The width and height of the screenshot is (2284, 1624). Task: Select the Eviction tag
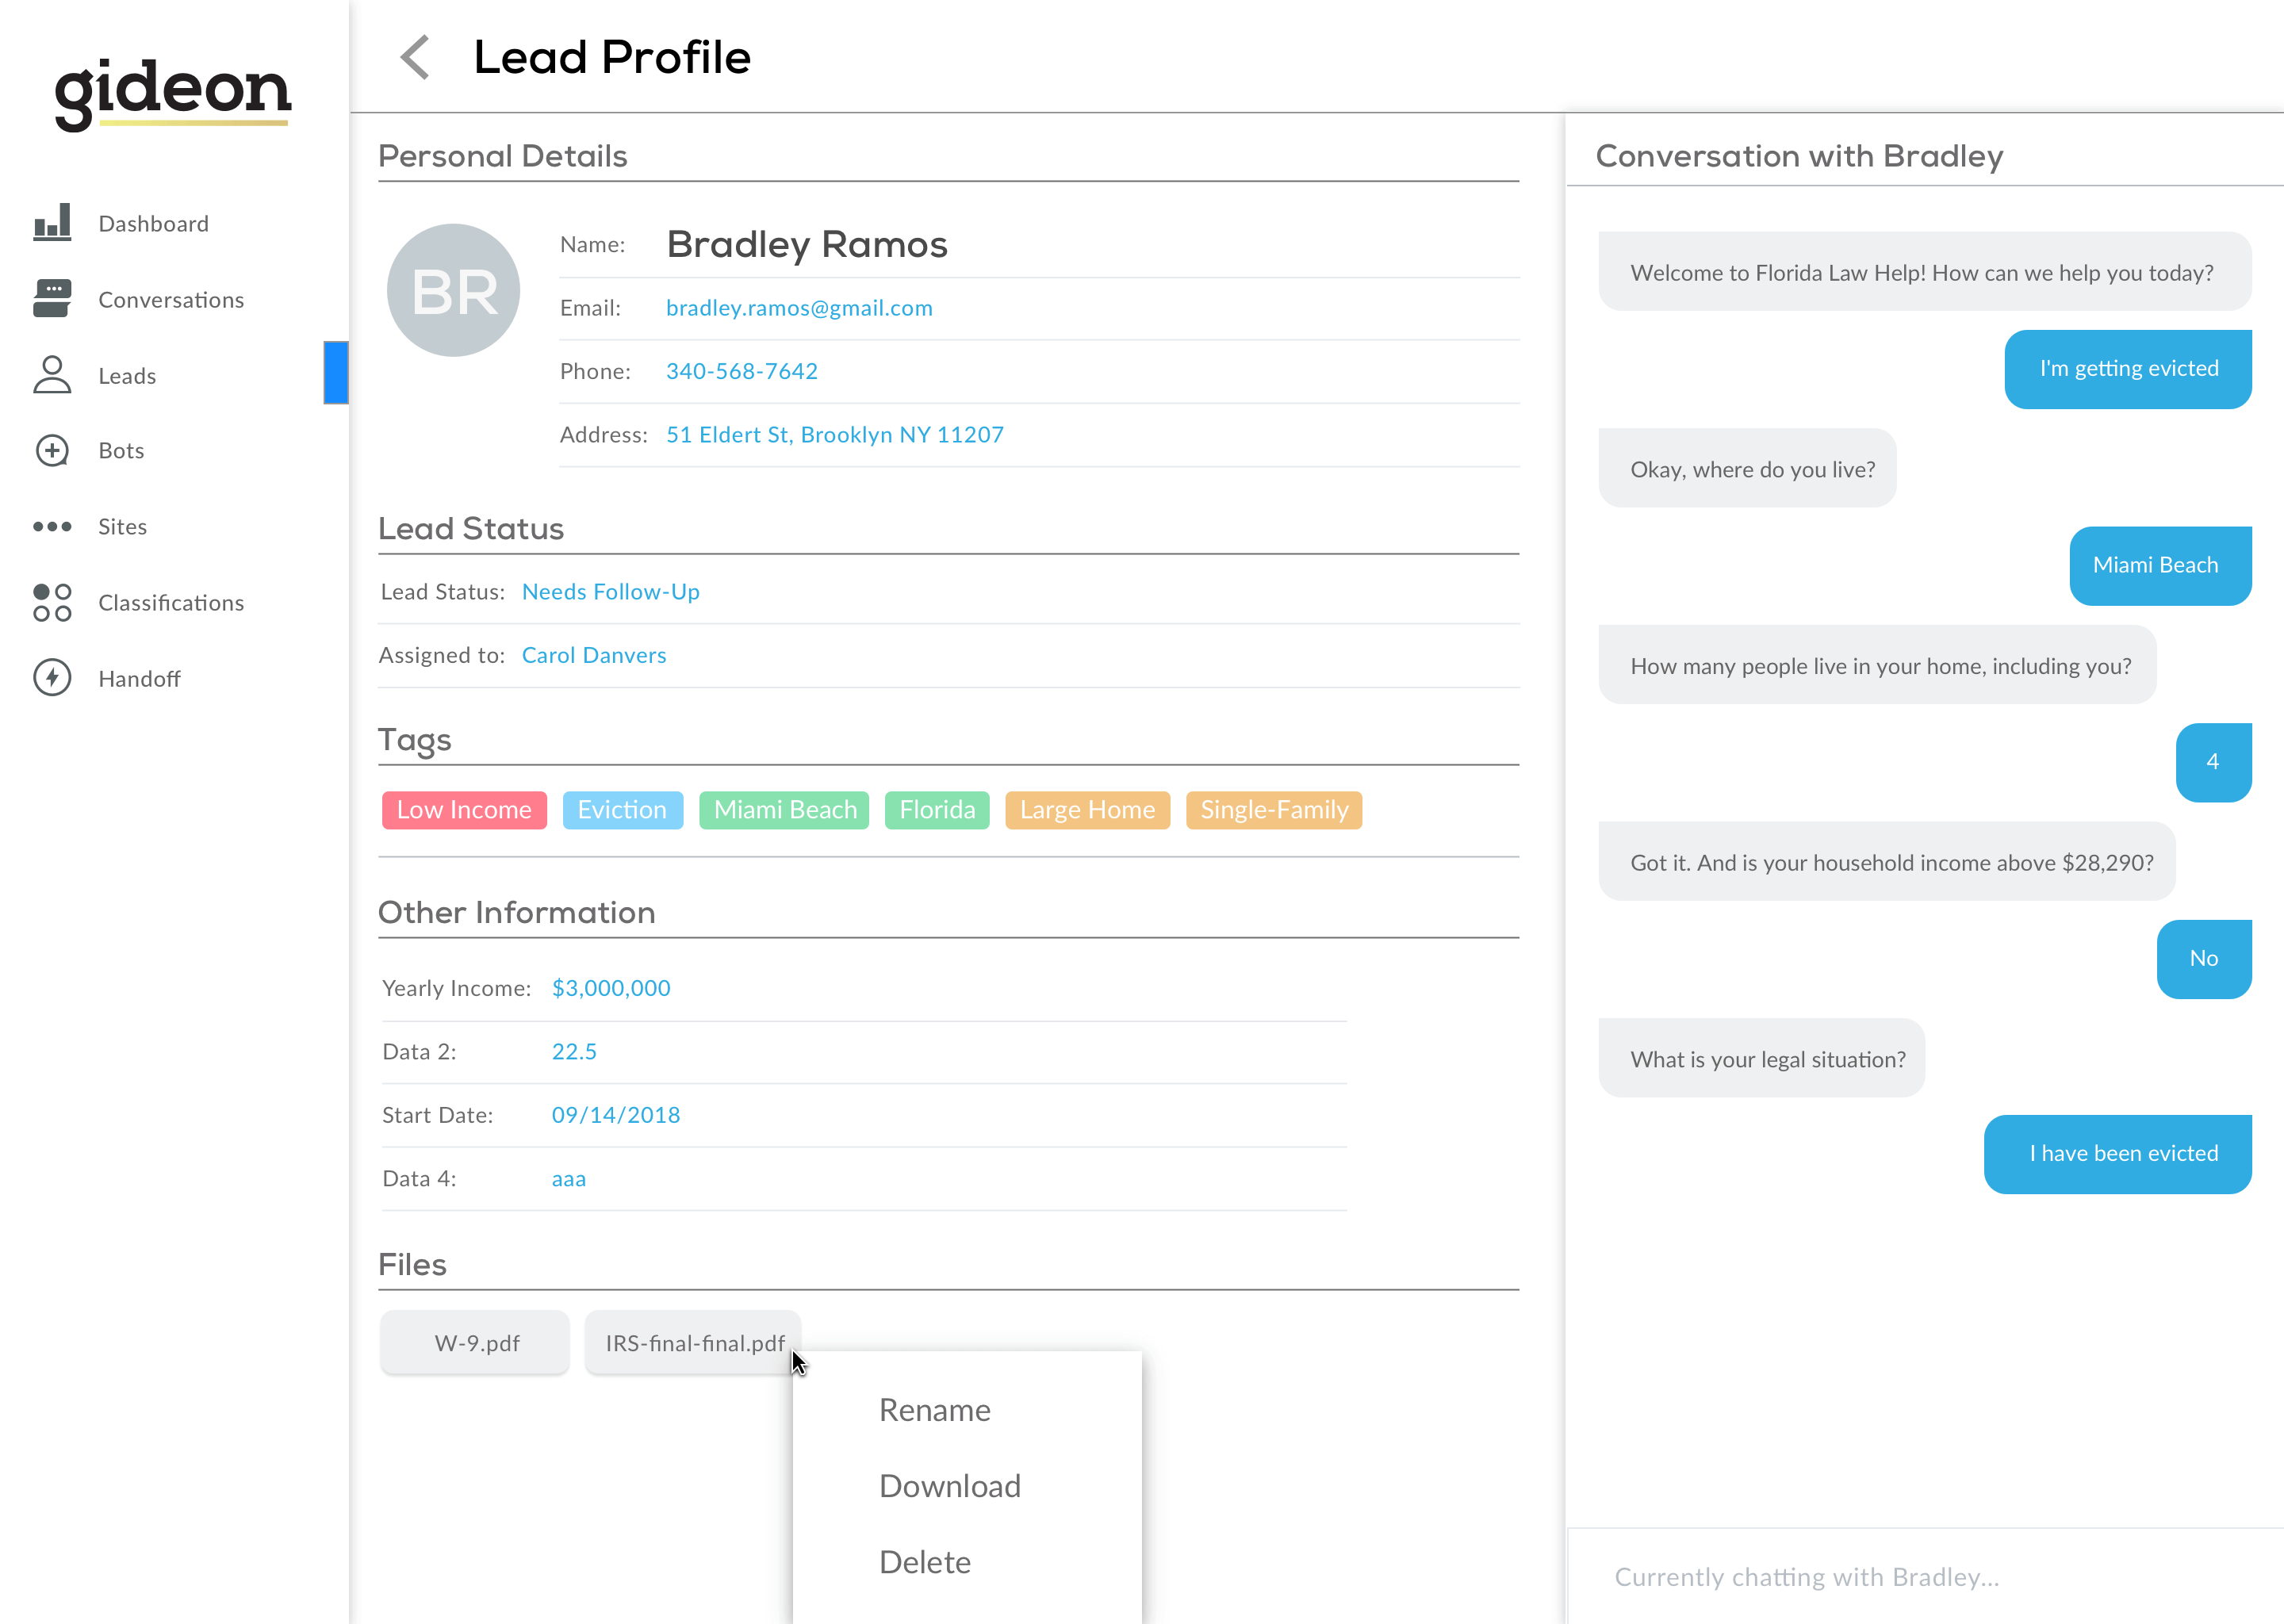coord(622,810)
